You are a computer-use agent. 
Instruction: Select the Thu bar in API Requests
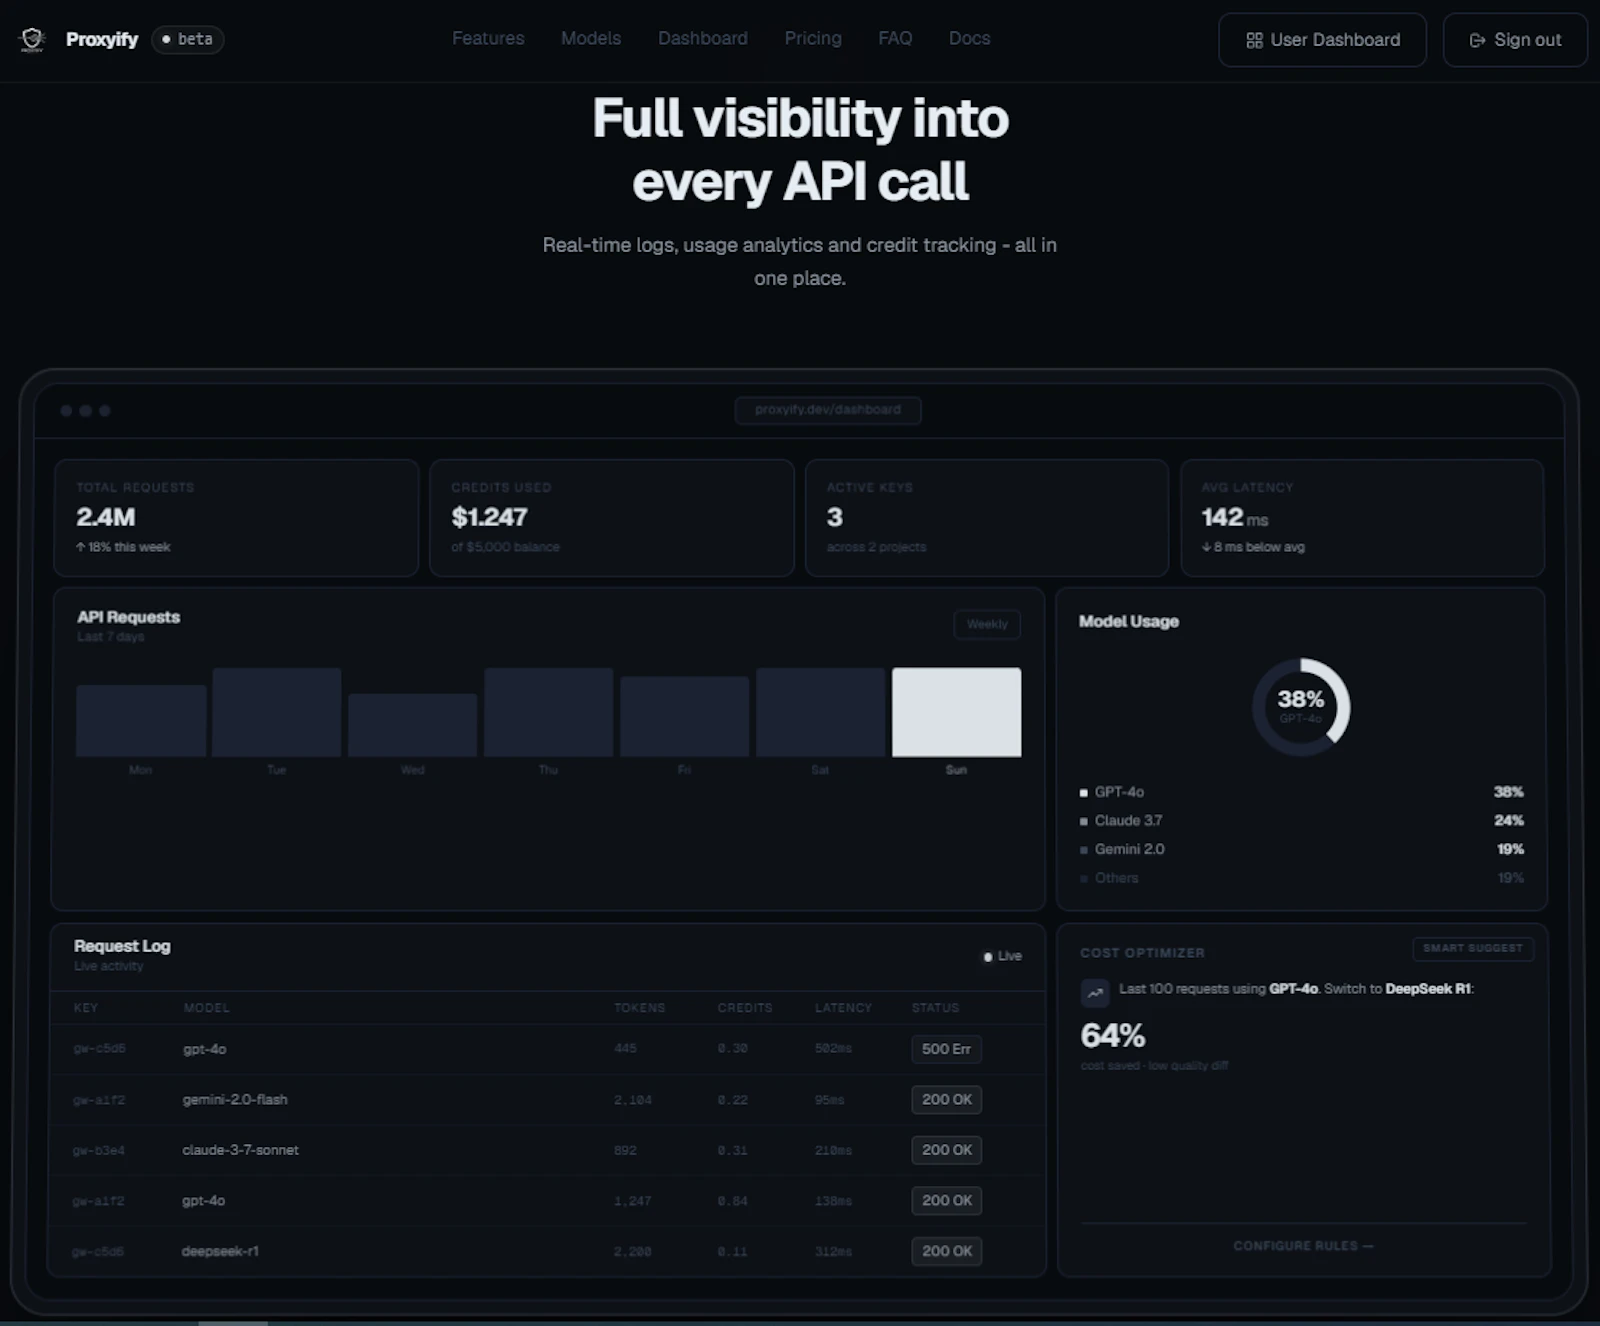point(549,712)
